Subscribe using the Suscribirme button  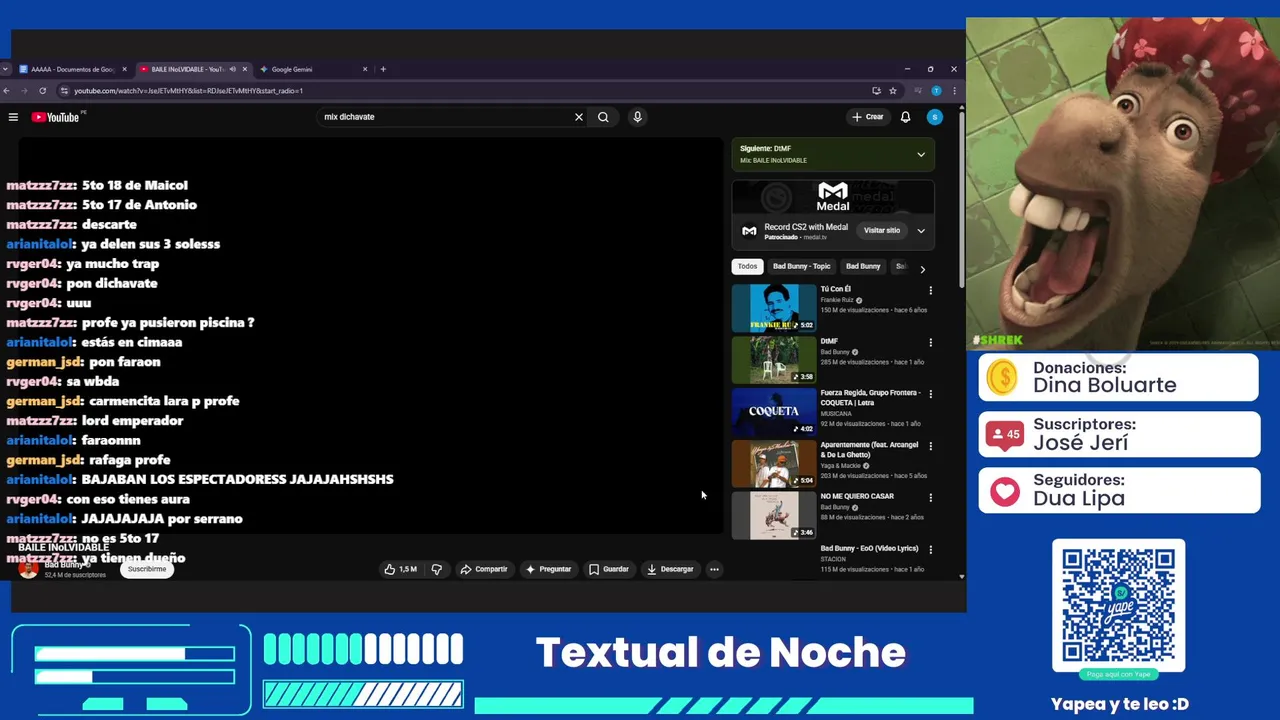(x=147, y=569)
